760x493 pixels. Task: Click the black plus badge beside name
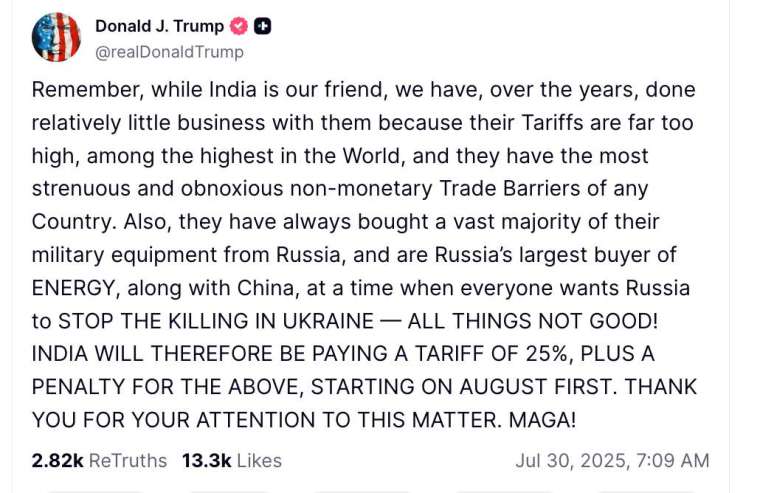(262, 26)
